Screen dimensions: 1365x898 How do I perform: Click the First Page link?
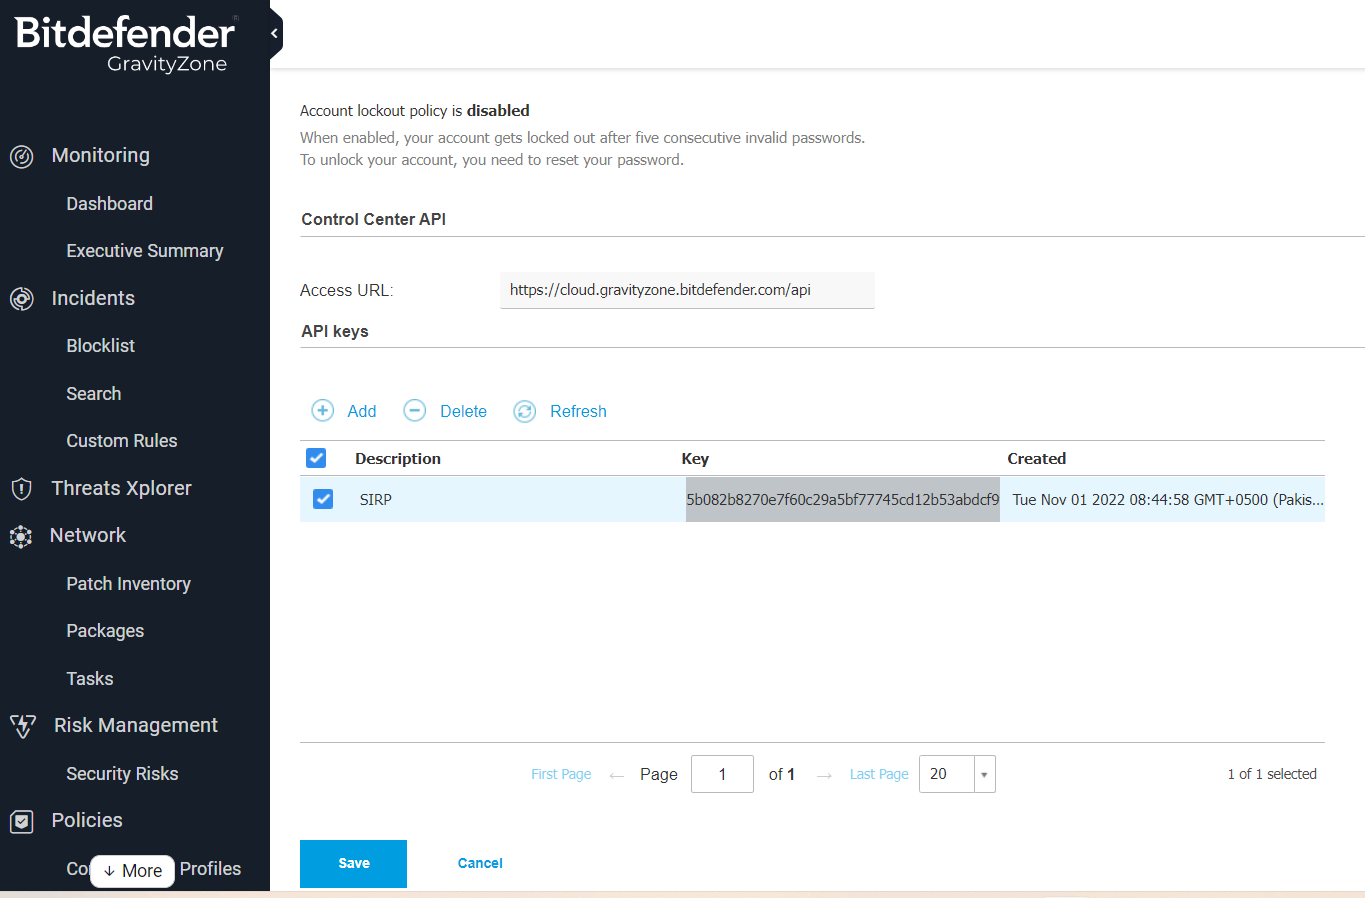click(x=561, y=774)
